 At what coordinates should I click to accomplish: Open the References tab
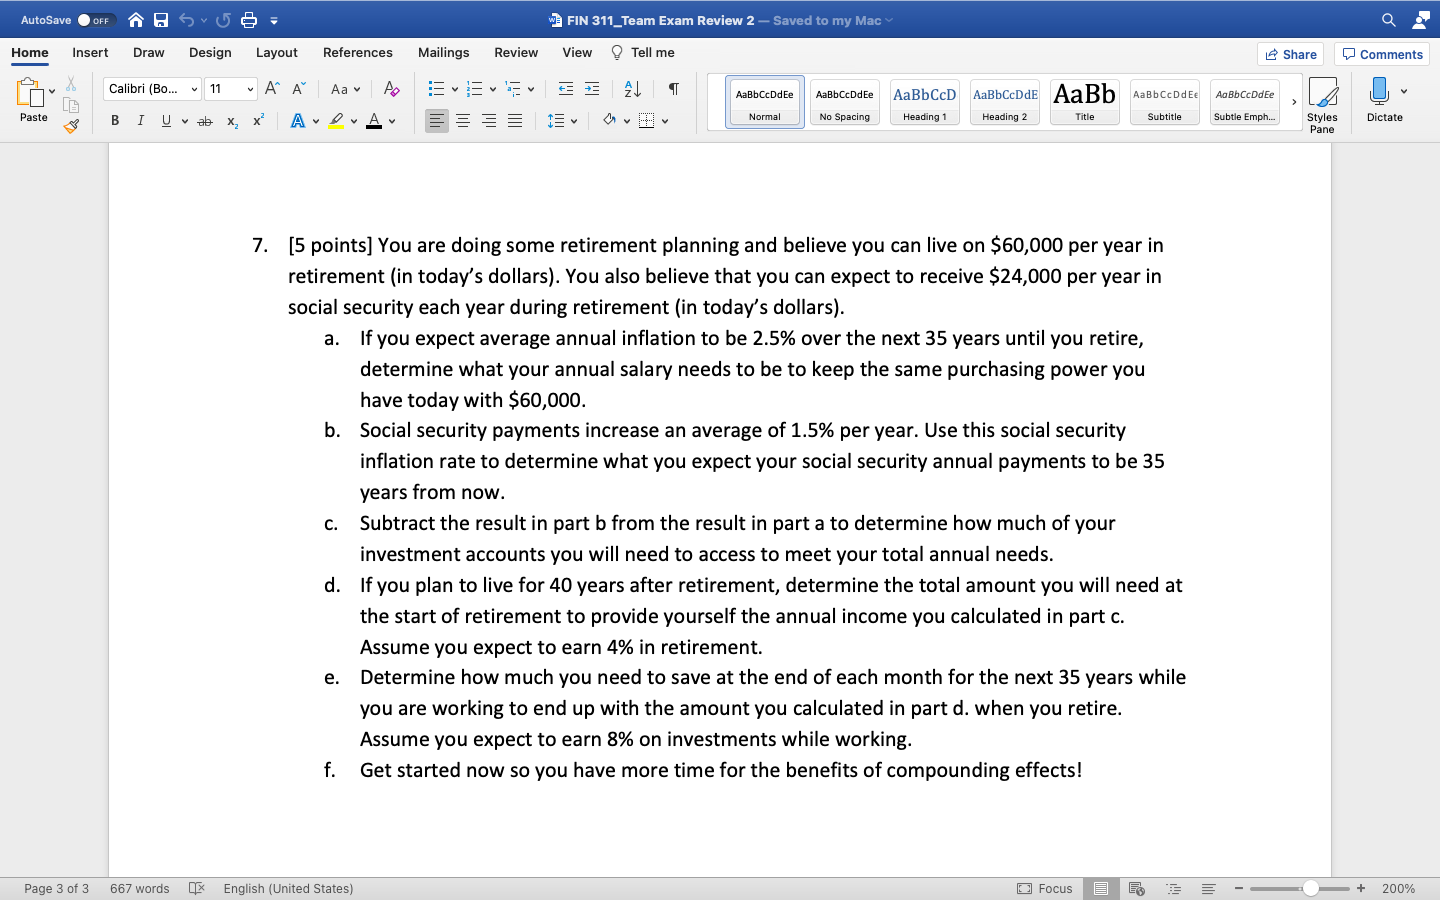point(358,52)
